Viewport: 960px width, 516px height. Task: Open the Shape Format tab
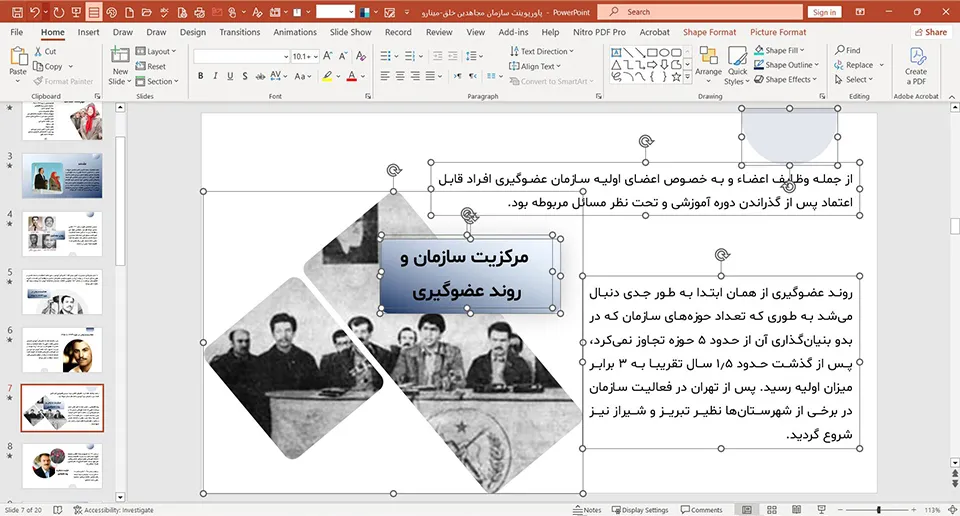coord(710,32)
